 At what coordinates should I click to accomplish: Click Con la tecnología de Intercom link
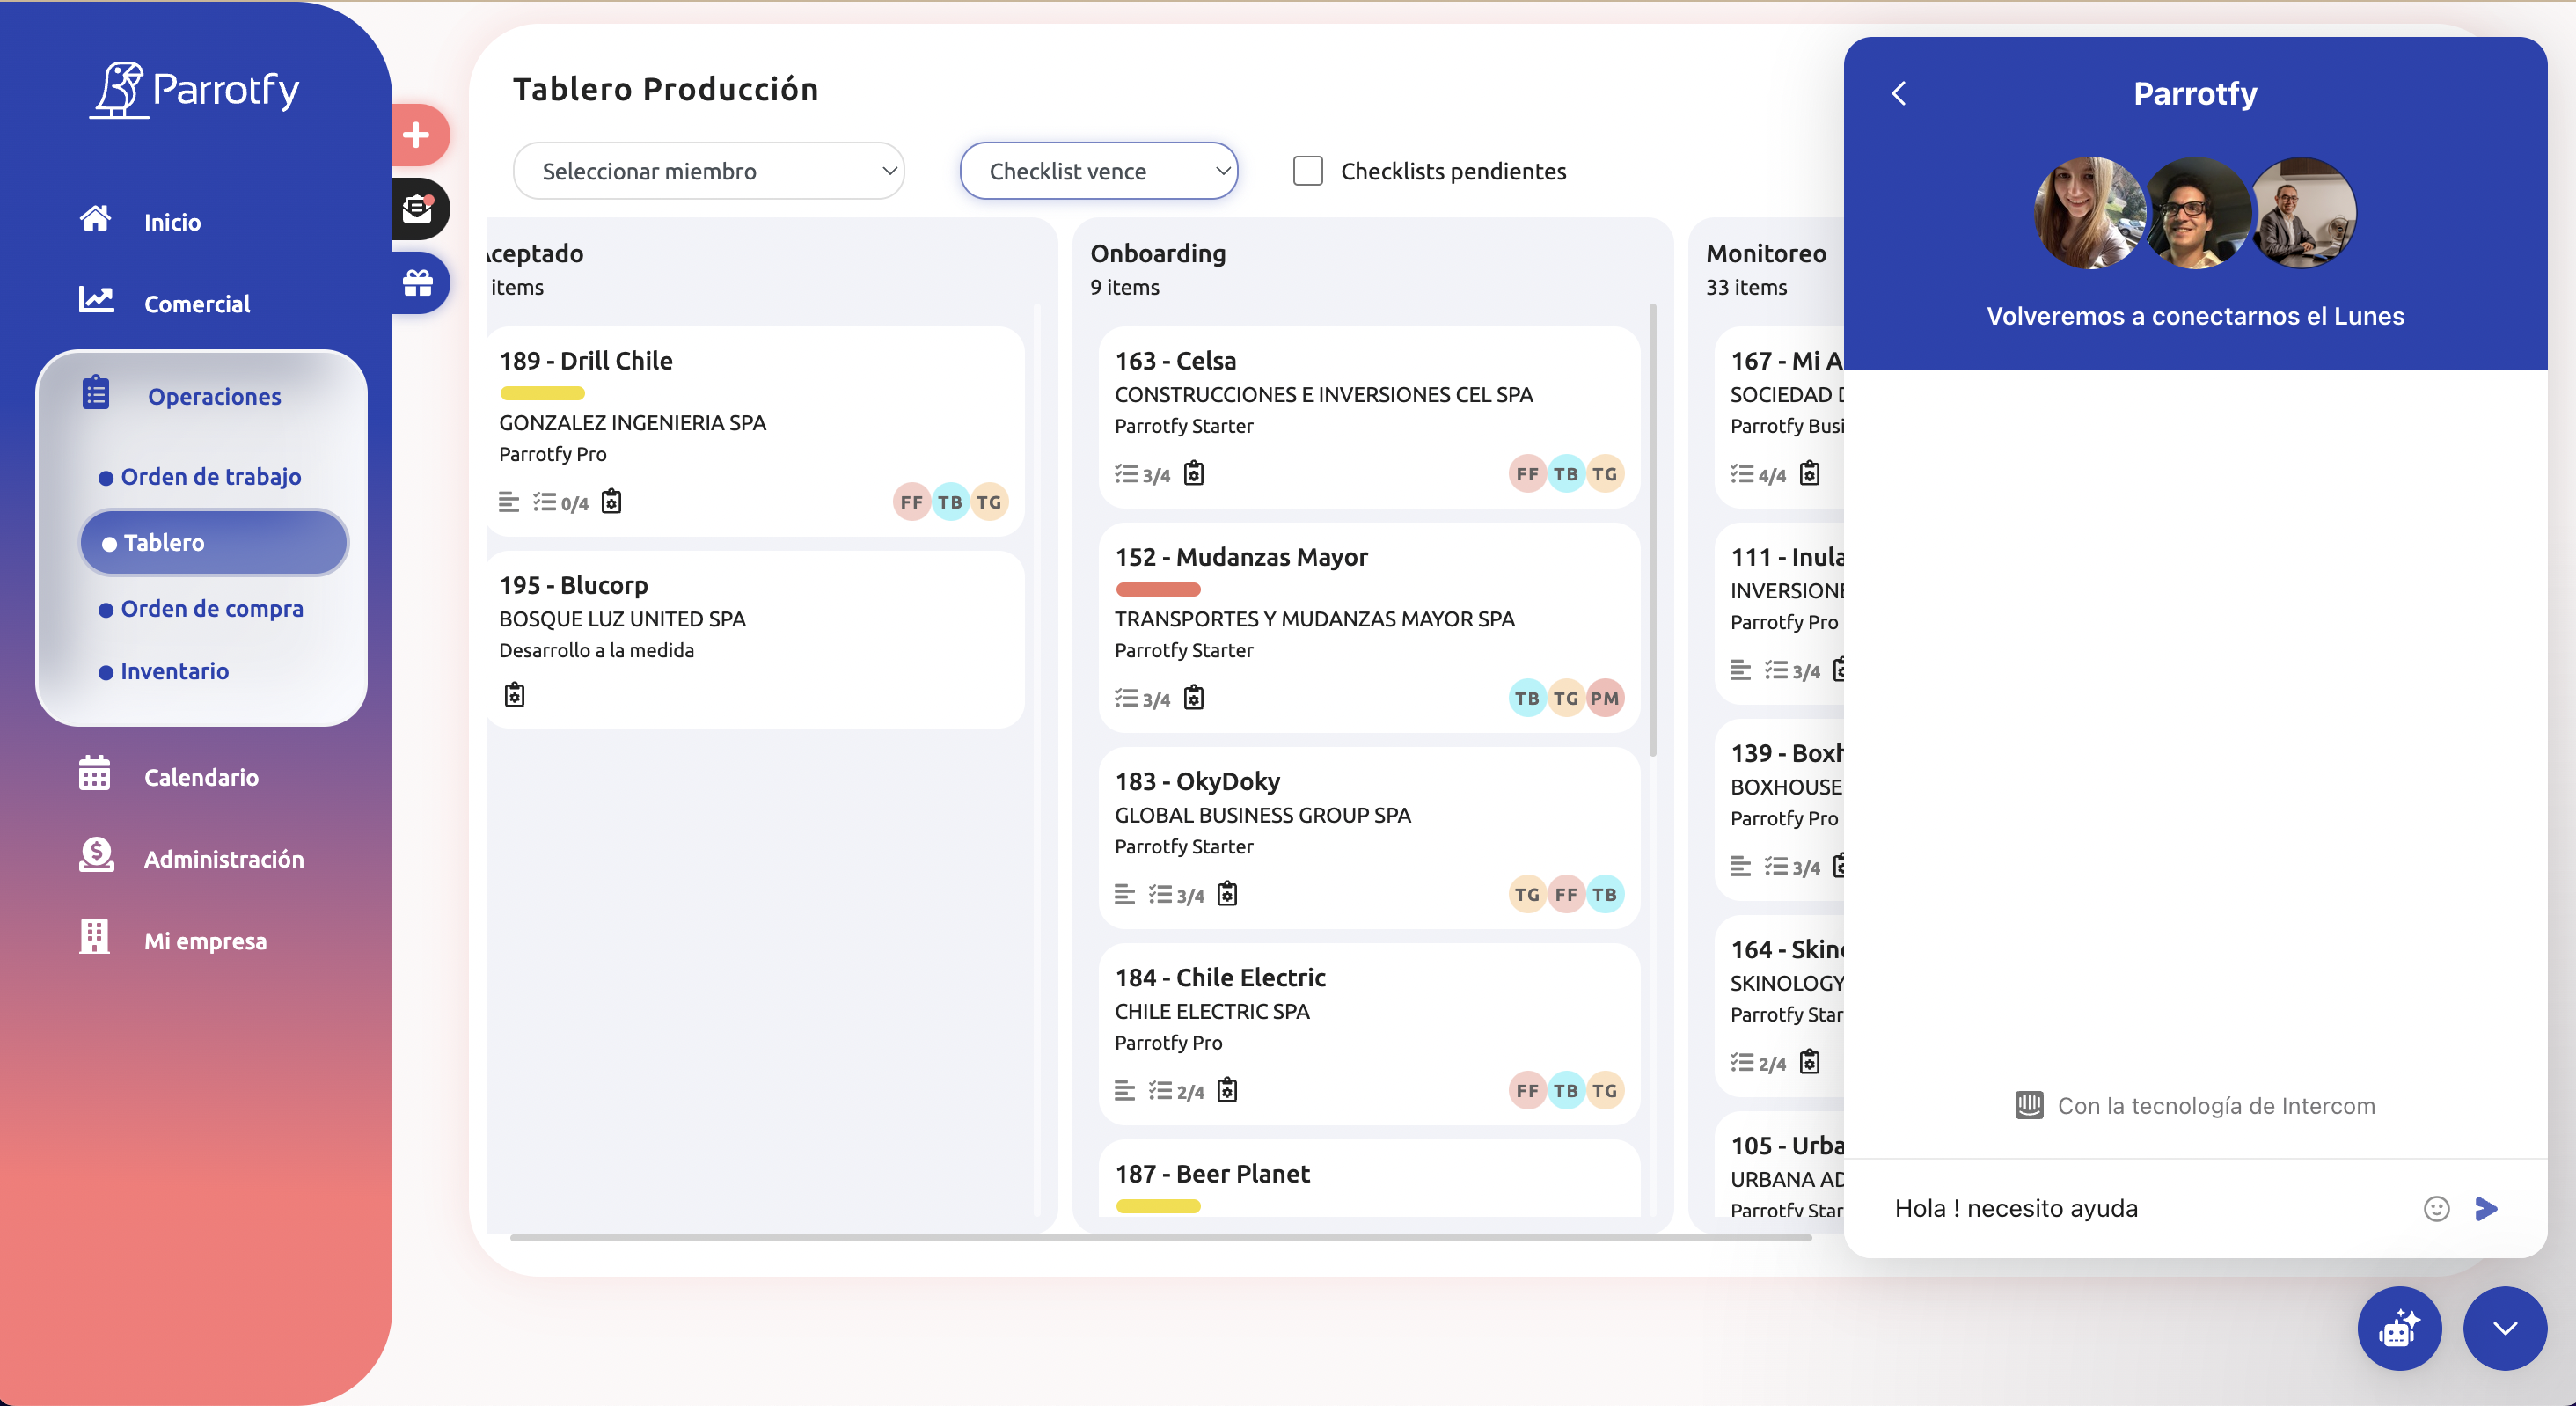pyautogui.click(x=2195, y=1106)
